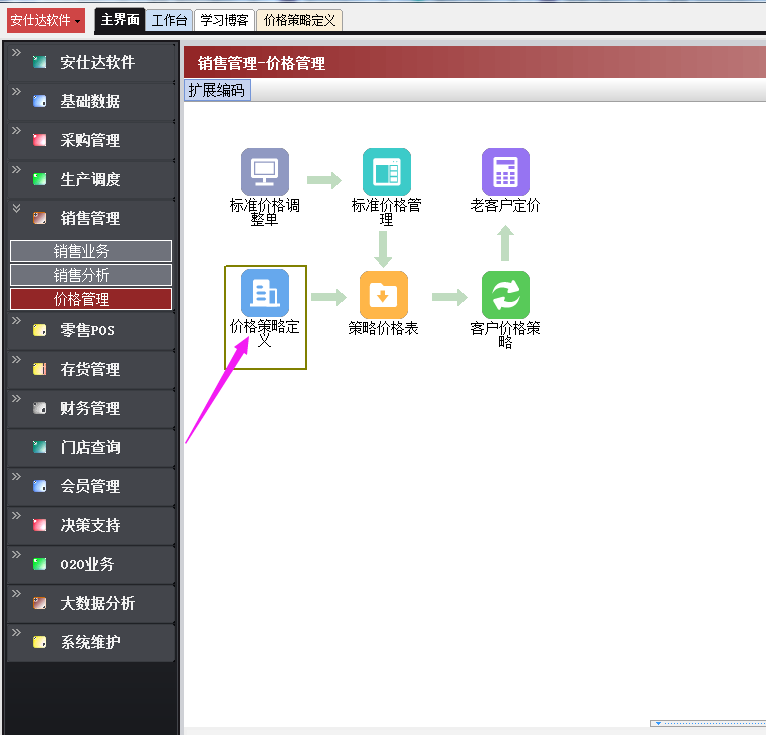This screenshot has width=766, height=735.
Task: Click the 价格策略定义 label text
Action: click(x=265, y=333)
